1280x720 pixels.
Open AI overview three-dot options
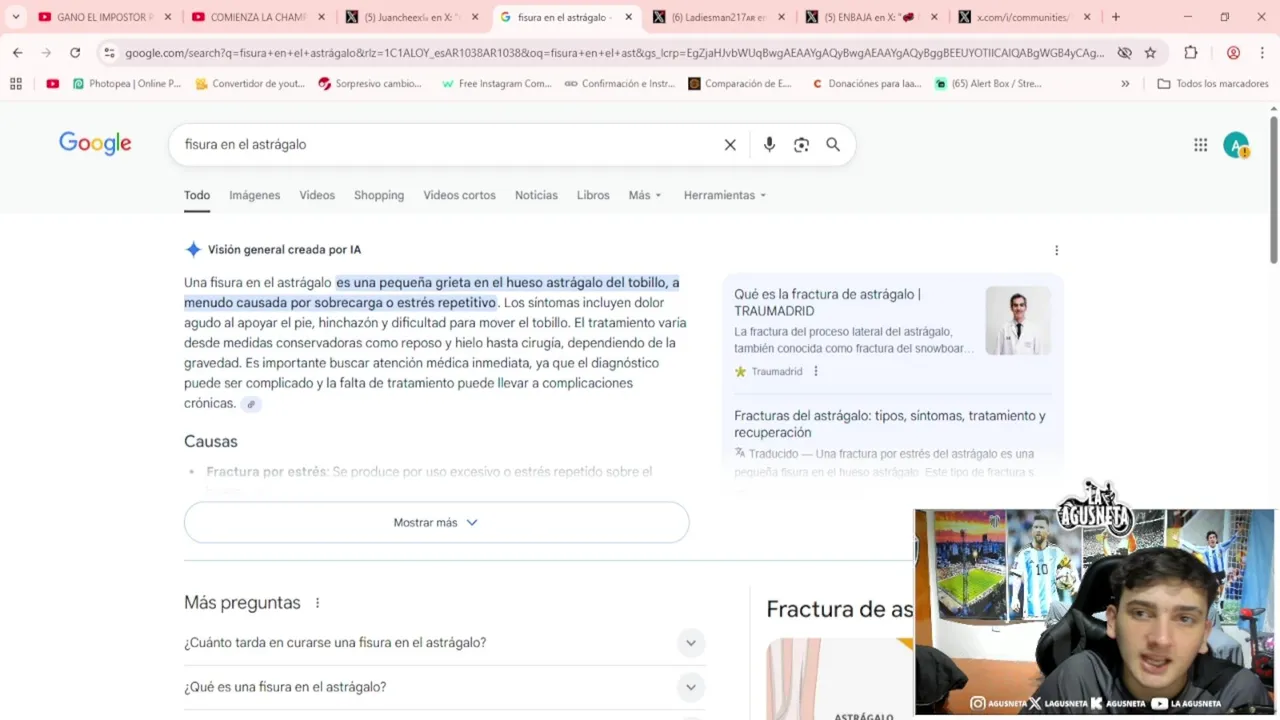(1056, 250)
